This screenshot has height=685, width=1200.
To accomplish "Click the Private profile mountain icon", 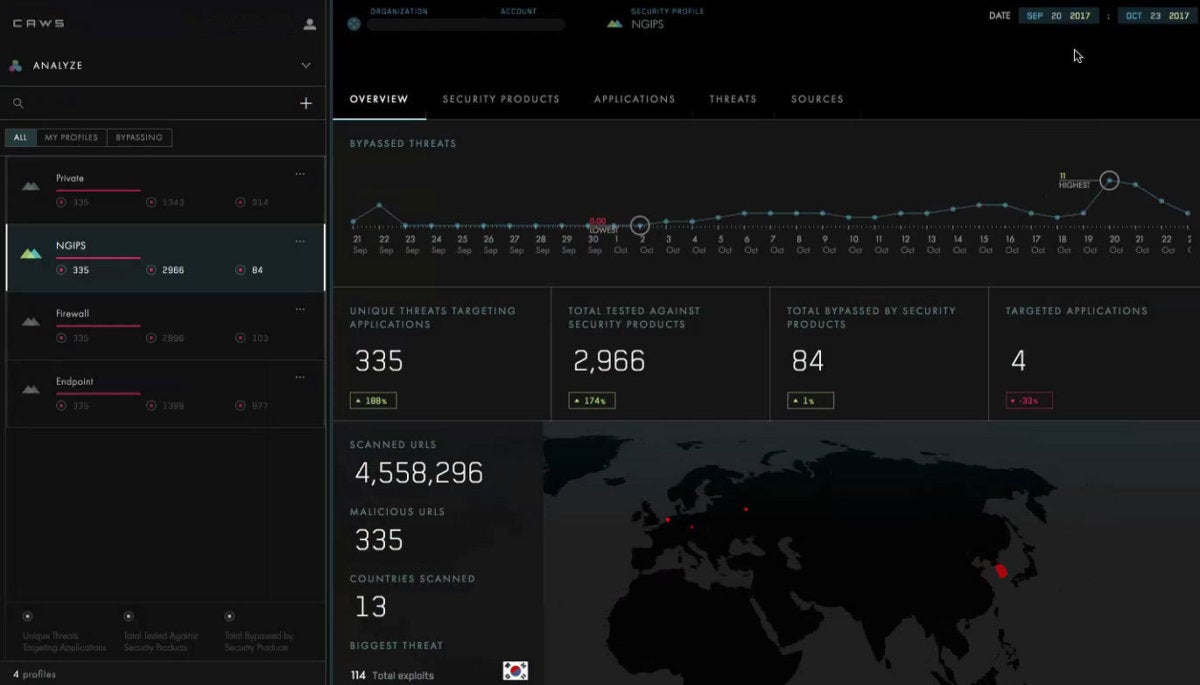I will click(x=31, y=186).
